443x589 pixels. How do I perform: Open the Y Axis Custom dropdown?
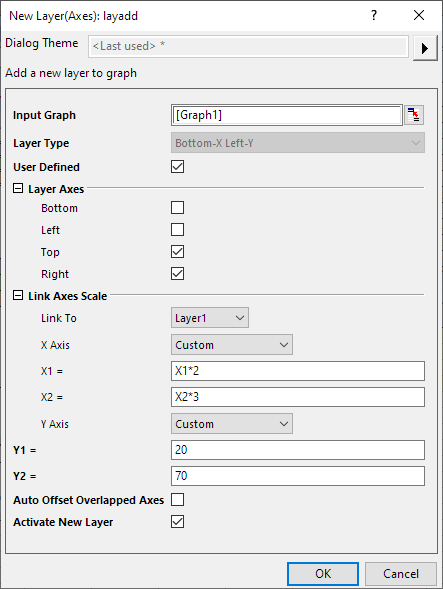point(232,424)
